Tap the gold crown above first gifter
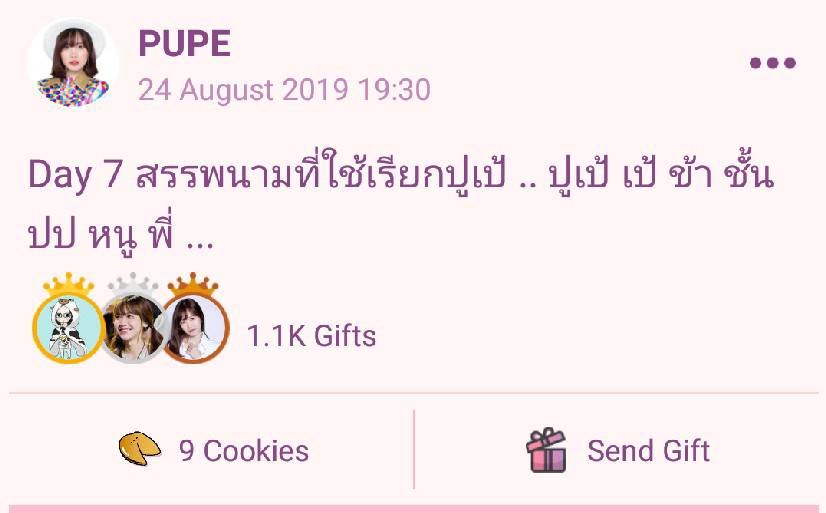The image size is (826, 513). pos(68,284)
